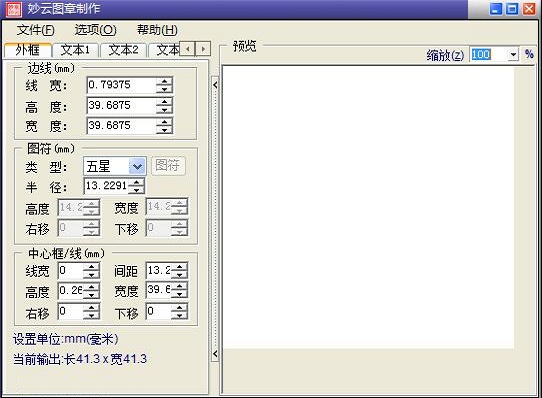Adjust the 间距 spinner arrows
Image resolution: width=542 pixels, height=398 pixels.
point(180,270)
